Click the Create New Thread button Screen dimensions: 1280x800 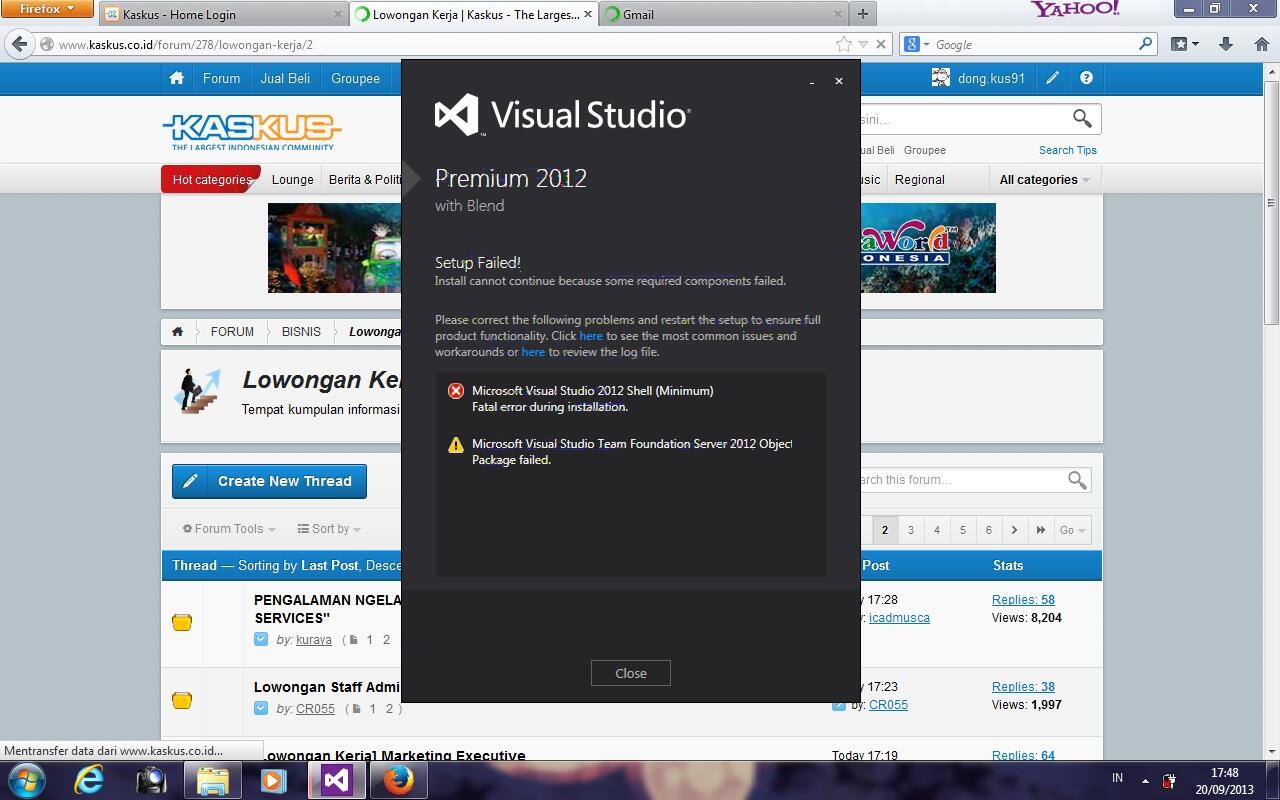269,481
